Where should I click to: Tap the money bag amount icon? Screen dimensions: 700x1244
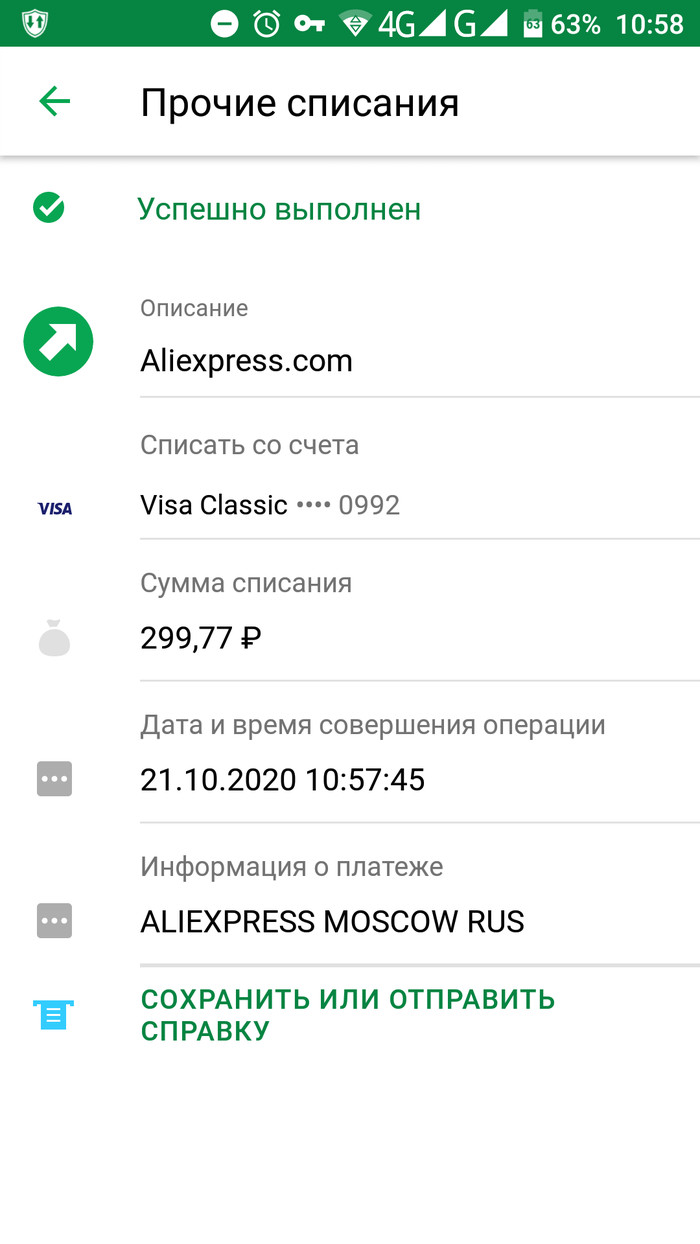click(x=54, y=638)
